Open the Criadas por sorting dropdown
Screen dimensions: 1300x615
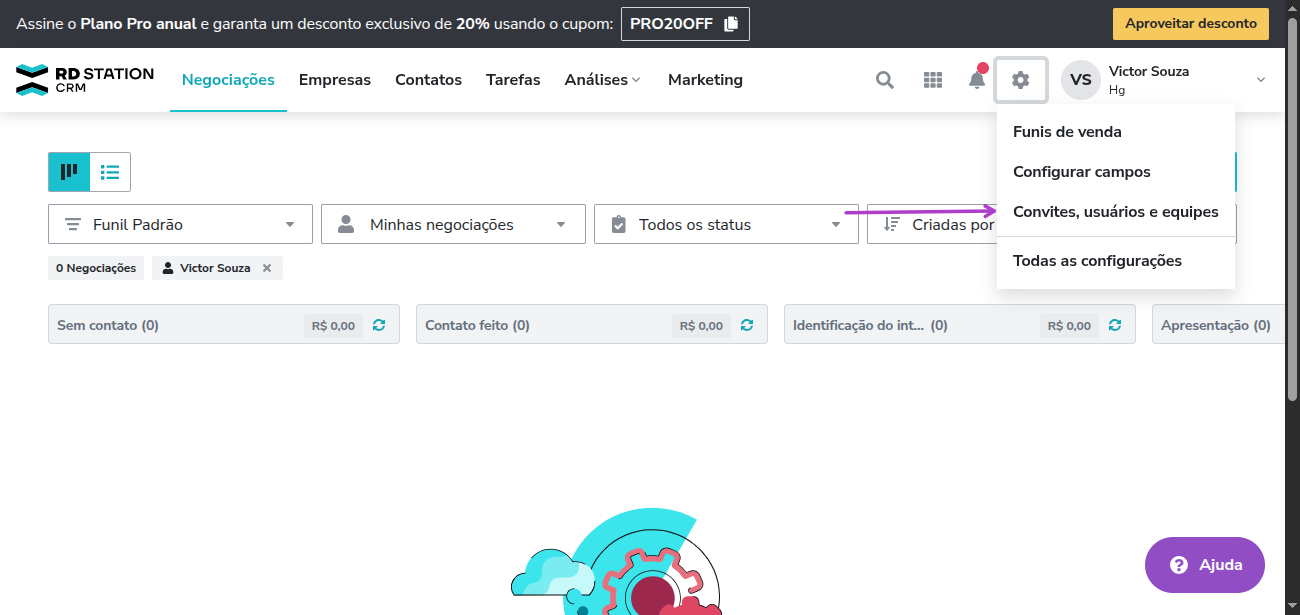(932, 224)
